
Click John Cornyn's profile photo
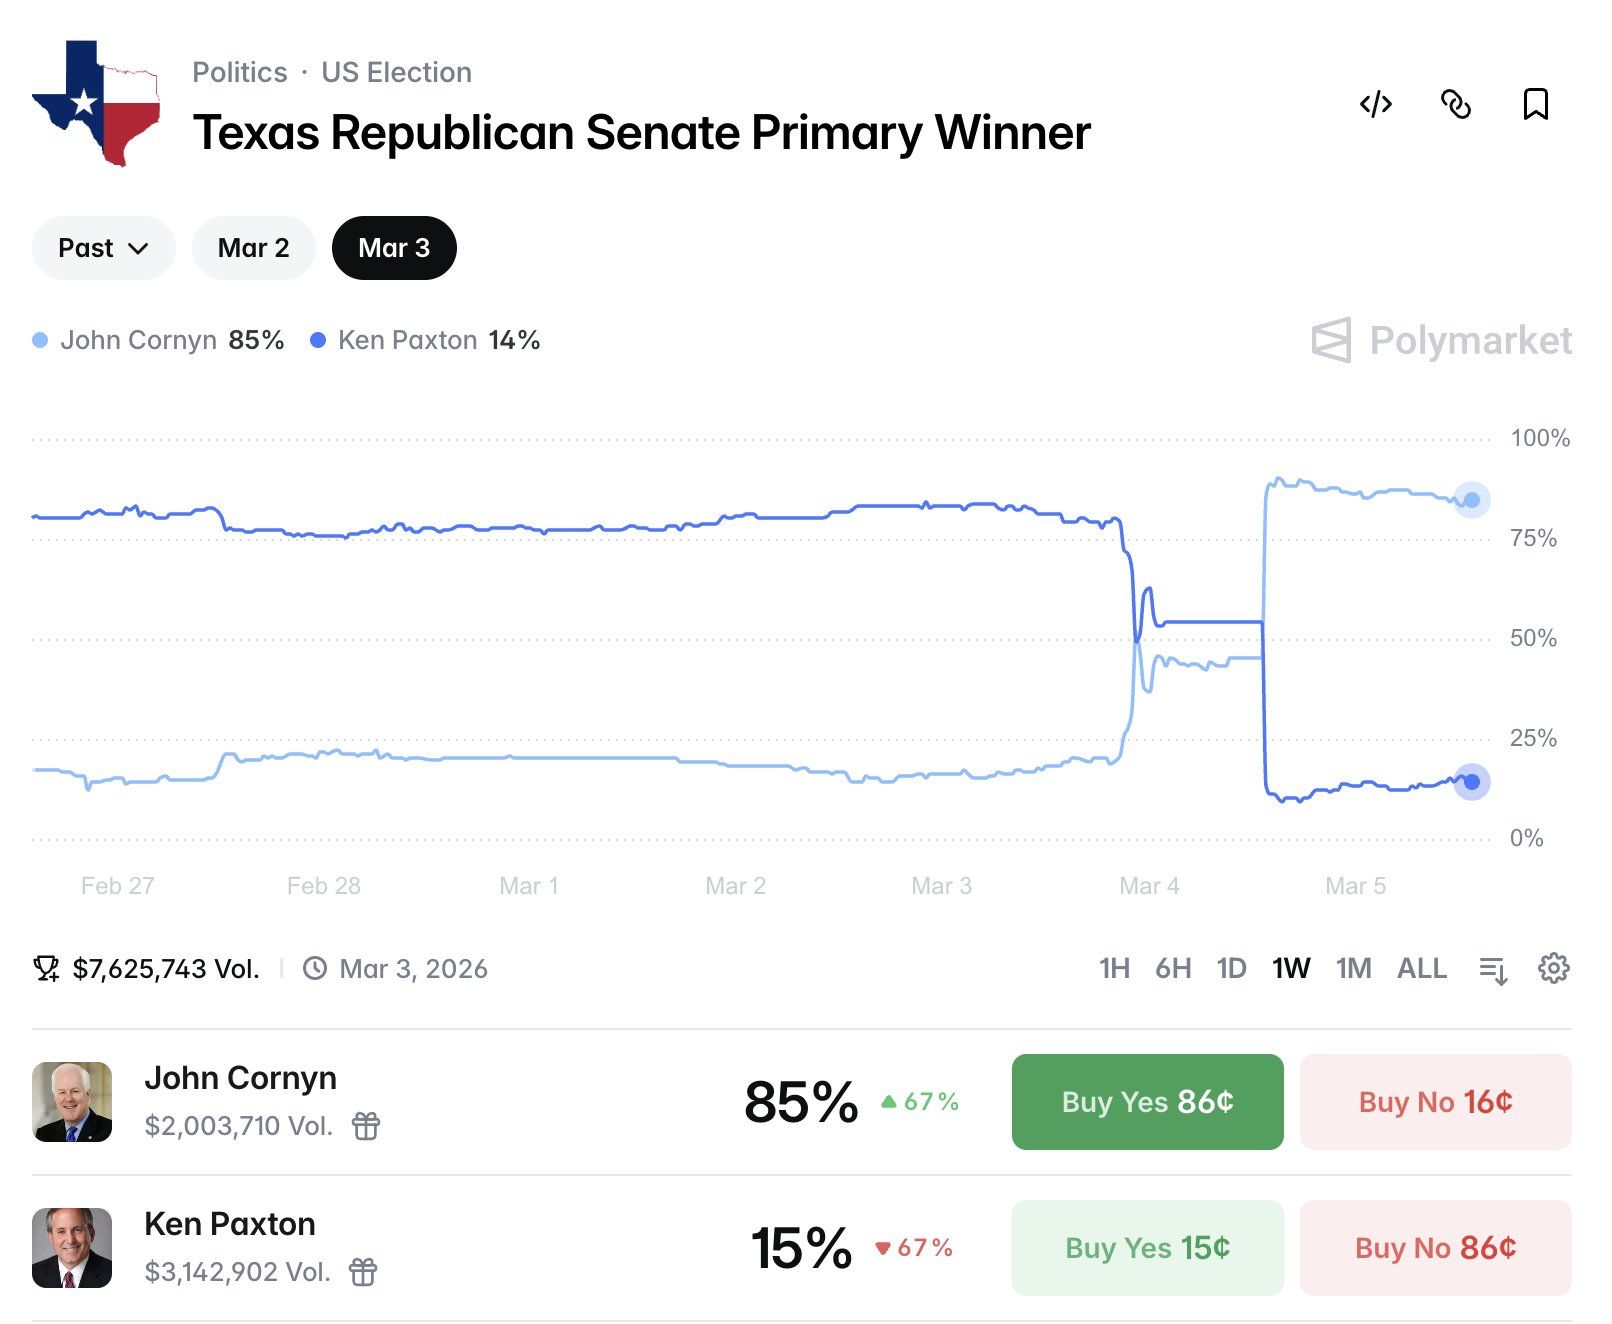click(72, 1102)
